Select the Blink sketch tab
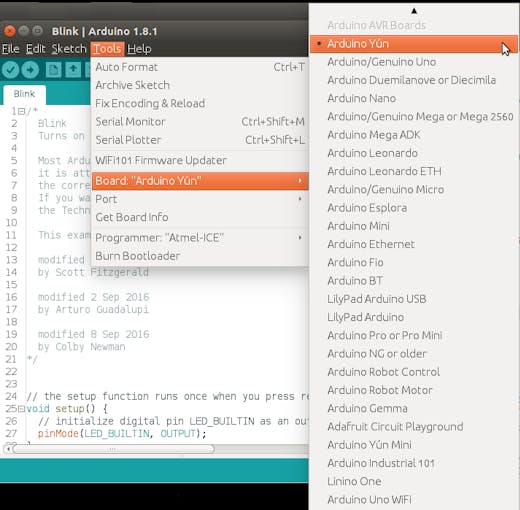Viewport: 520px width, 510px height. tap(24, 94)
